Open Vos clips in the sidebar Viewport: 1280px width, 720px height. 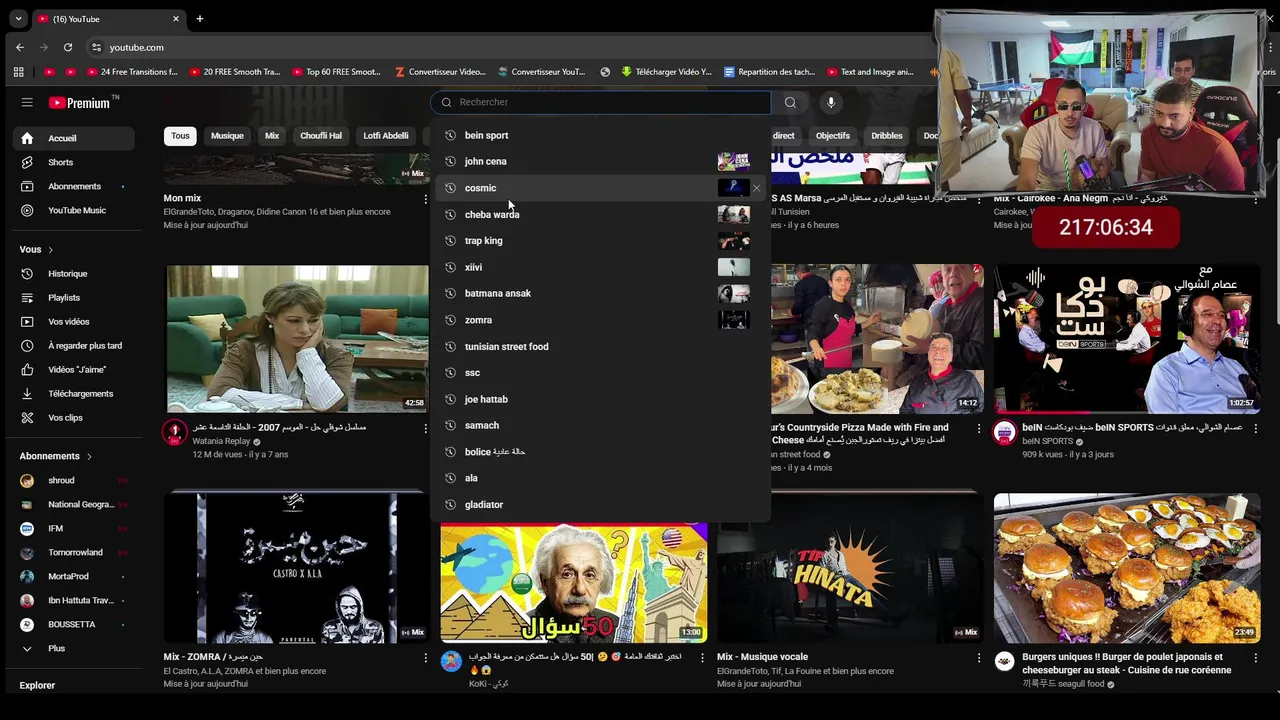click(x=75, y=417)
